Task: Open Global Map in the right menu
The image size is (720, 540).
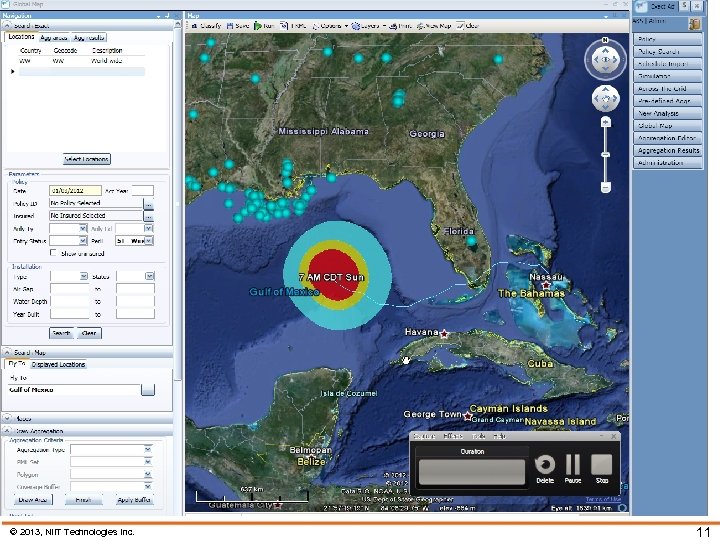Action: (668, 125)
